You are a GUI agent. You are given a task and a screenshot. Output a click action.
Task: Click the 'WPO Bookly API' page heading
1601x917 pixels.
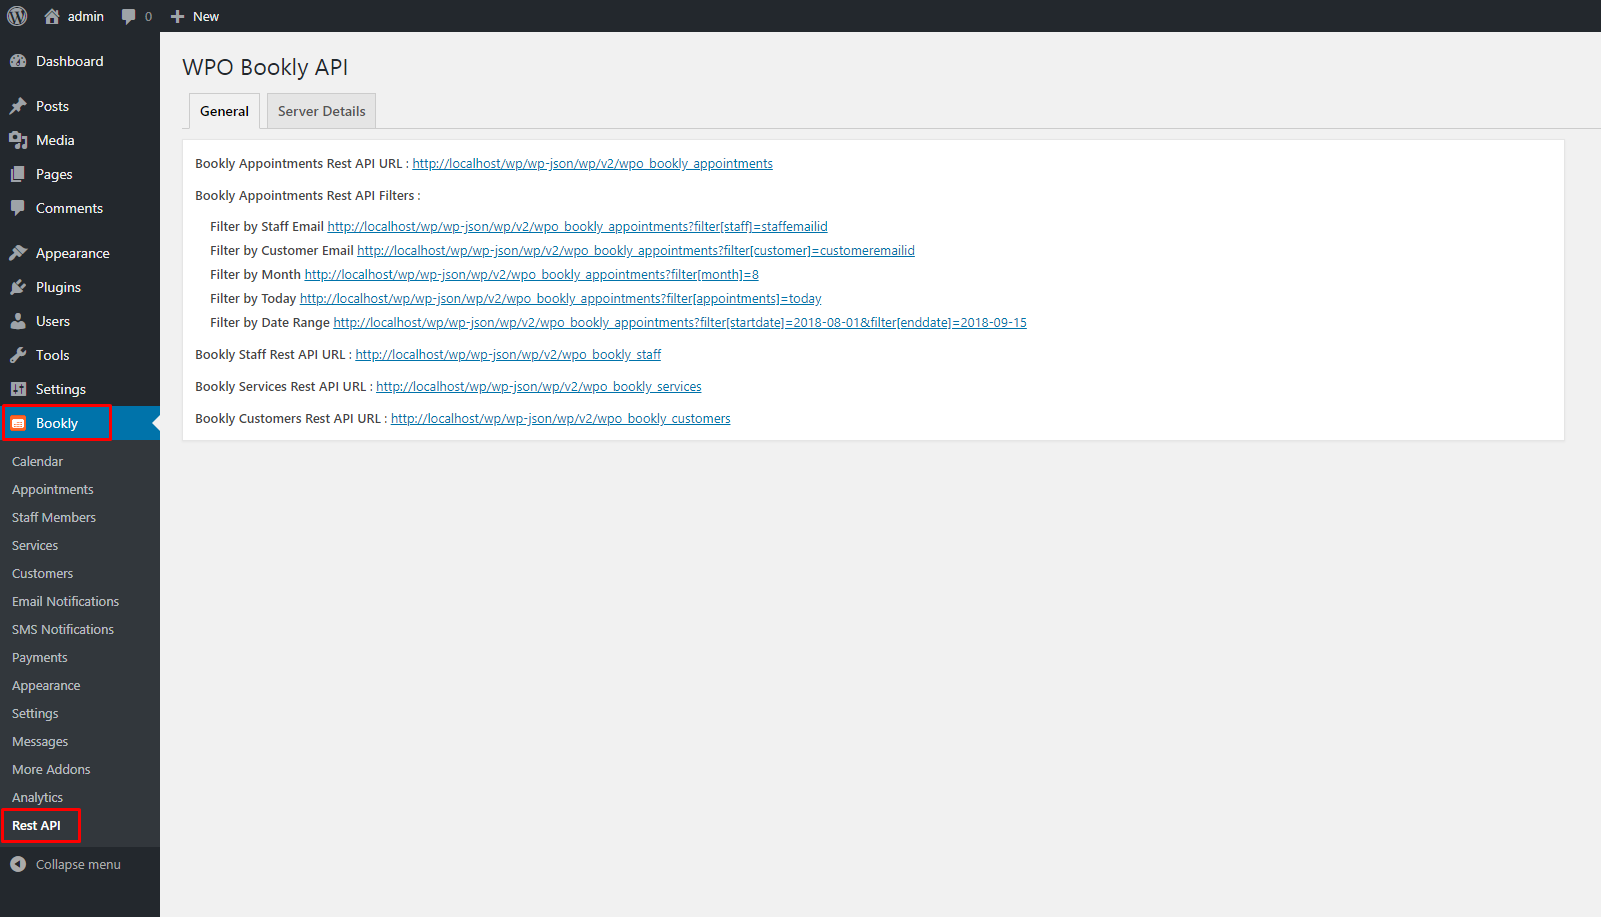coord(265,67)
